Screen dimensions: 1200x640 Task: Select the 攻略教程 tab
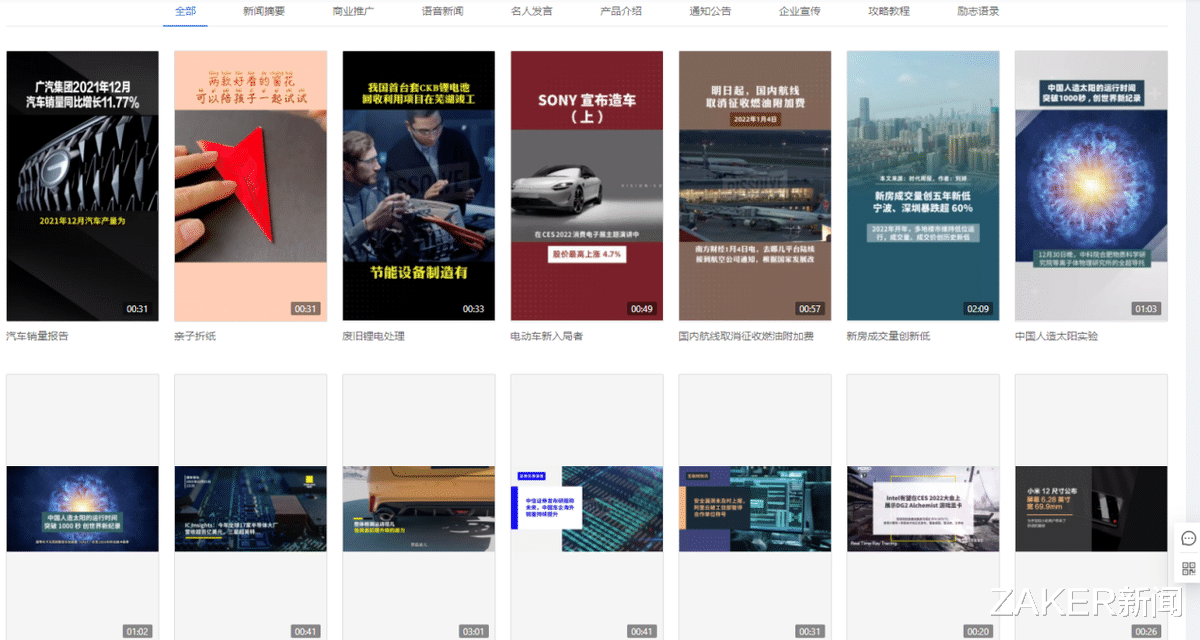tap(889, 11)
